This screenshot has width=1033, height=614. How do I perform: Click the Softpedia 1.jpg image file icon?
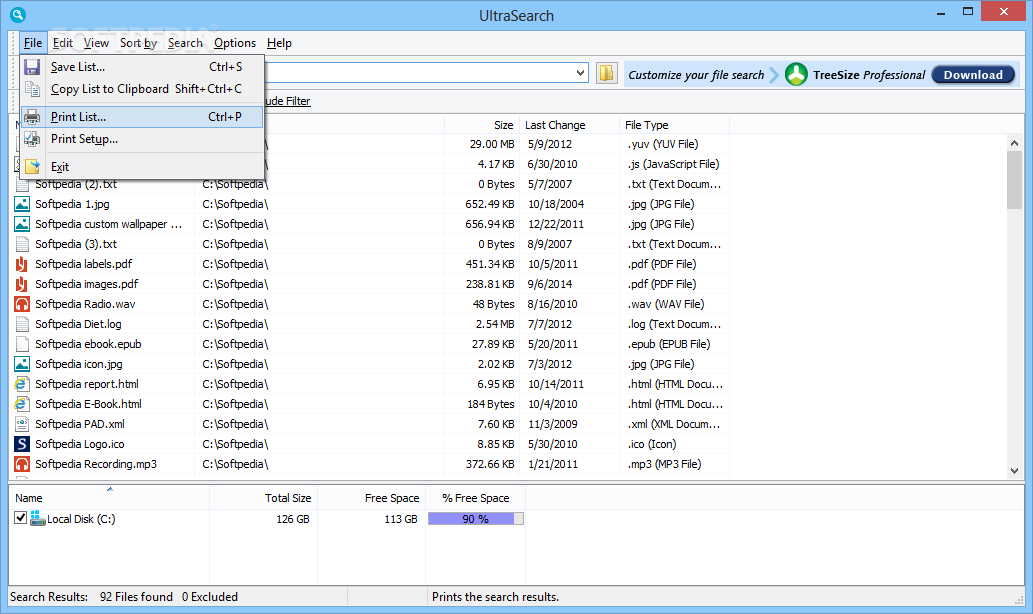point(22,204)
